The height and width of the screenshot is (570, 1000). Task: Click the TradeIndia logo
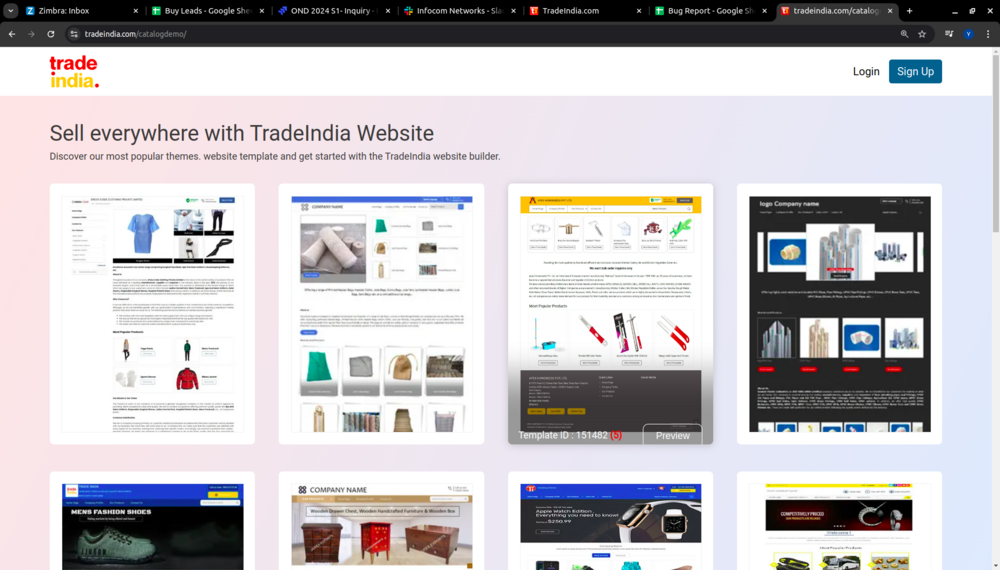coord(74,71)
